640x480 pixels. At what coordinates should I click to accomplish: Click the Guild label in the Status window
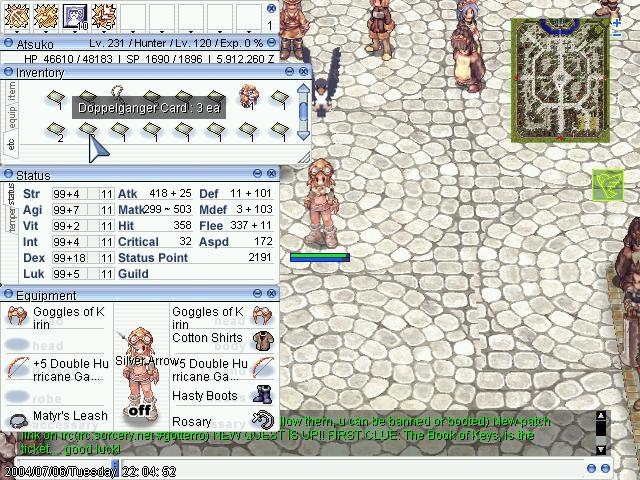[x=133, y=274]
